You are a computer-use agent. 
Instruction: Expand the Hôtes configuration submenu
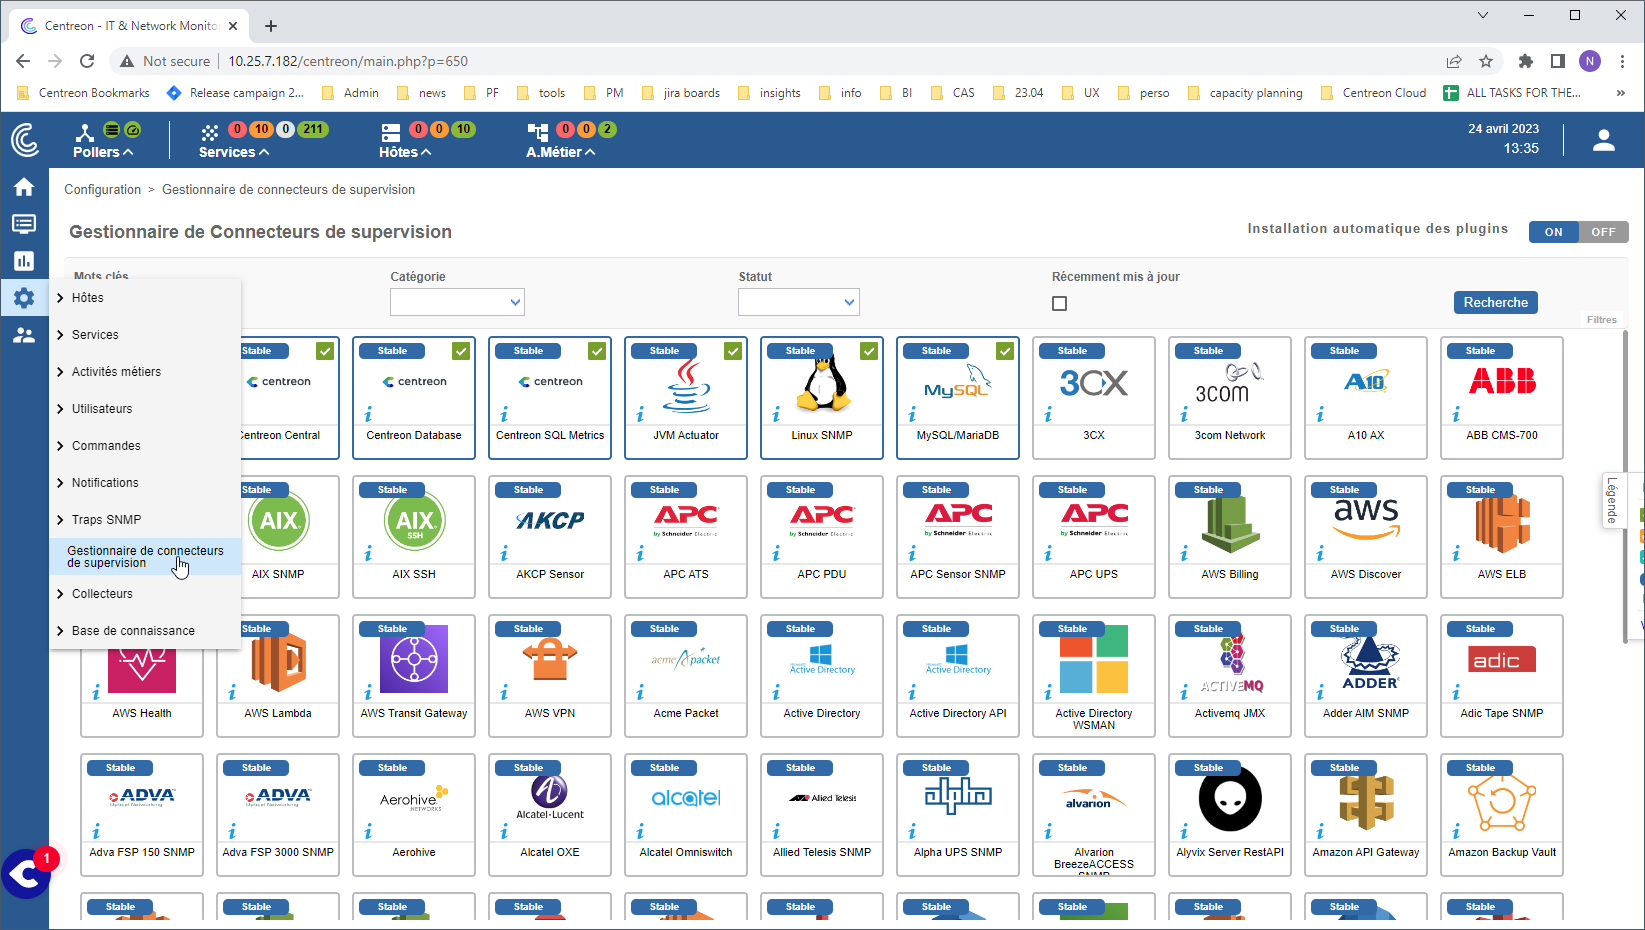point(146,298)
